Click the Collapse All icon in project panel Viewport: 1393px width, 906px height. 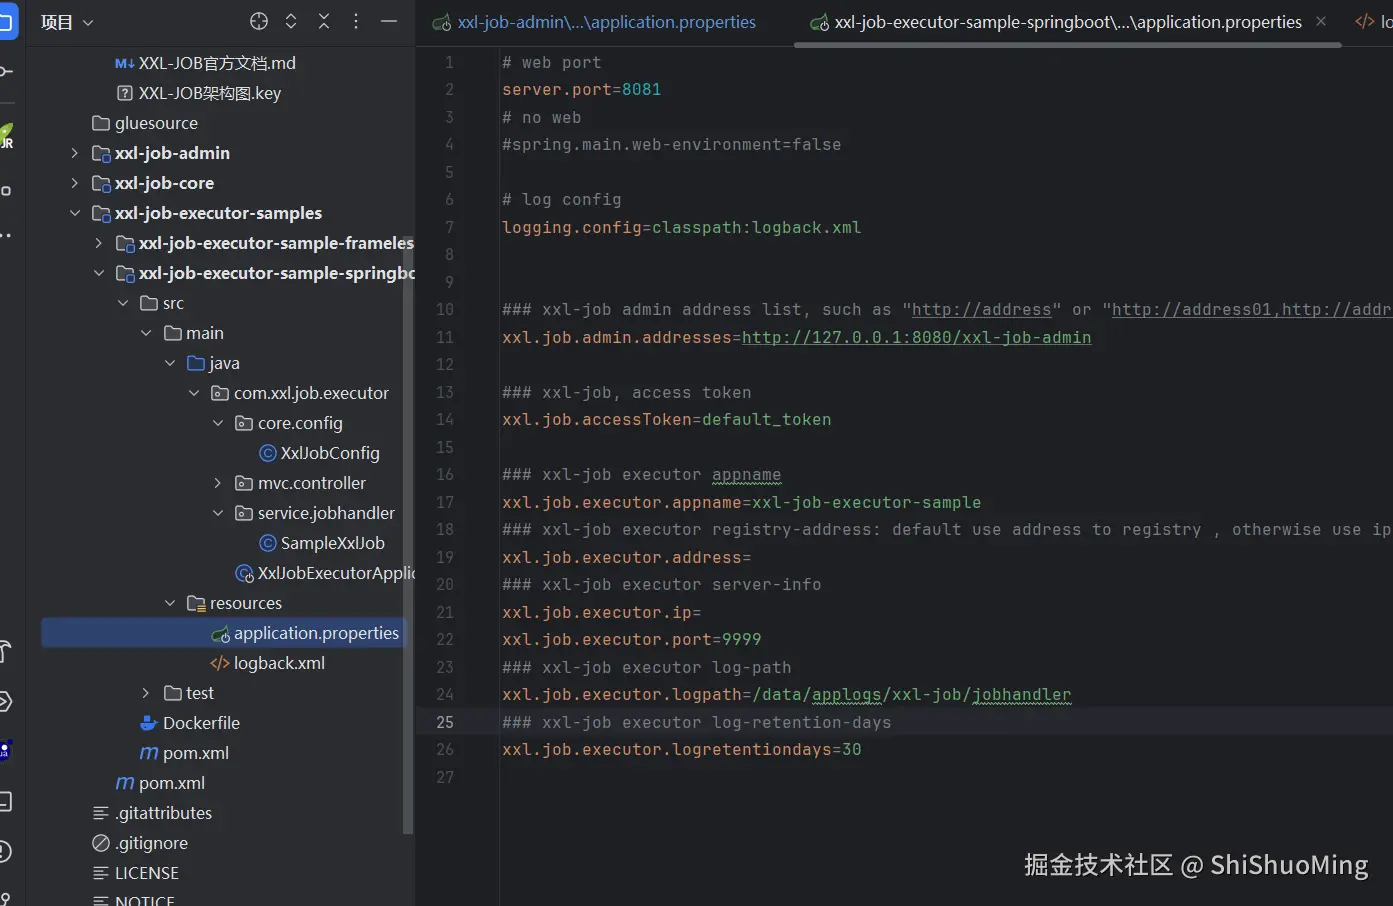[x=324, y=21]
